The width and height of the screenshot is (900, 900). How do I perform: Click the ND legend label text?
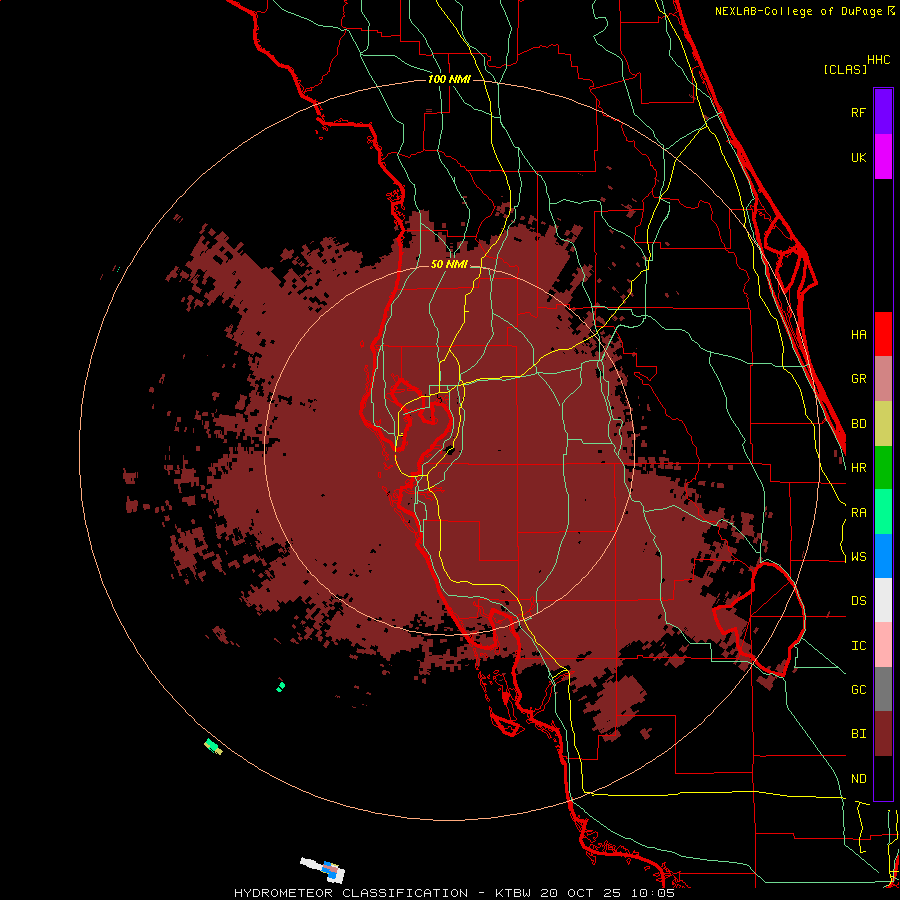tap(858, 778)
